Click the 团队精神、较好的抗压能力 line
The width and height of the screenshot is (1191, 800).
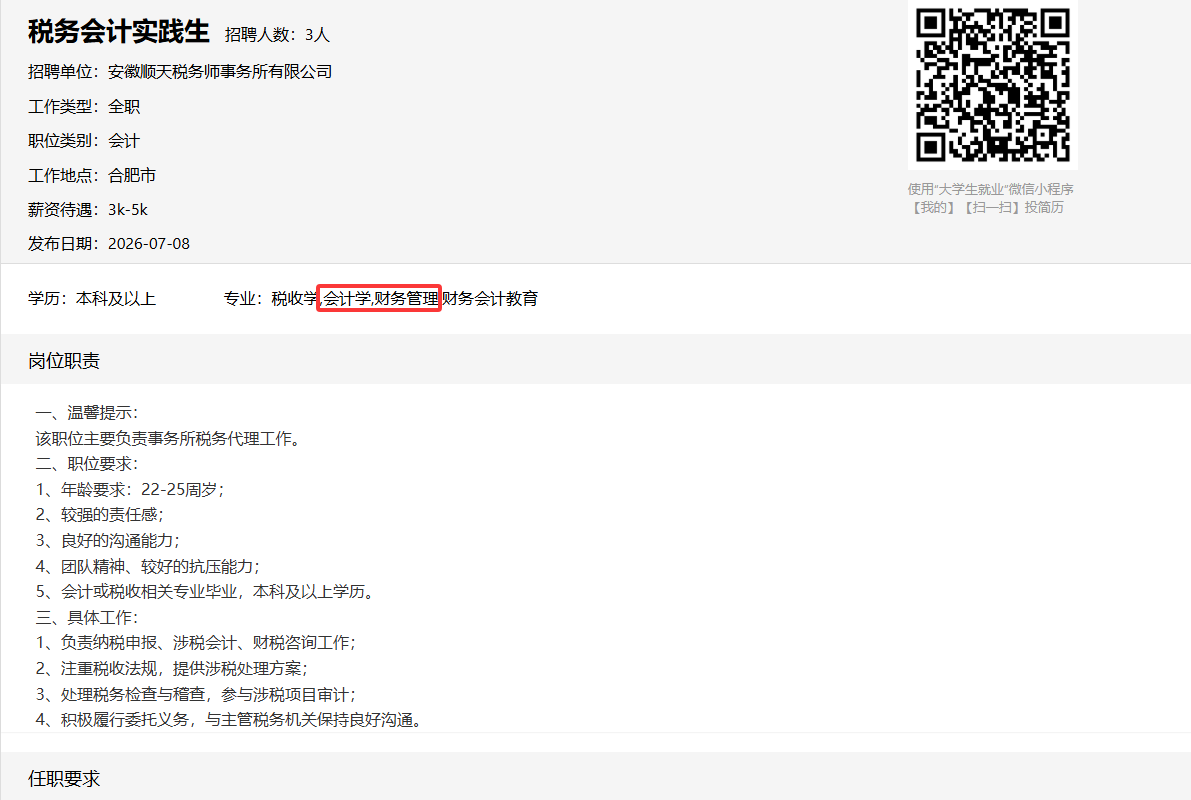tap(147, 566)
